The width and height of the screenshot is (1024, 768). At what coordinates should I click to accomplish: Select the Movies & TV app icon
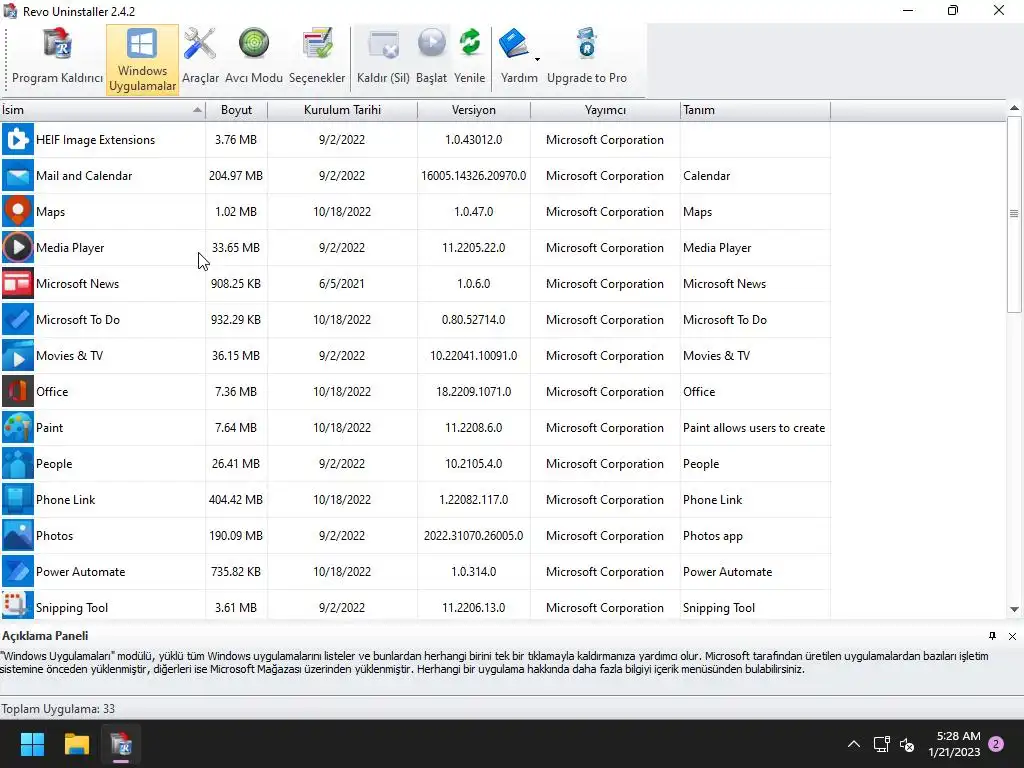tap(18, 355)
